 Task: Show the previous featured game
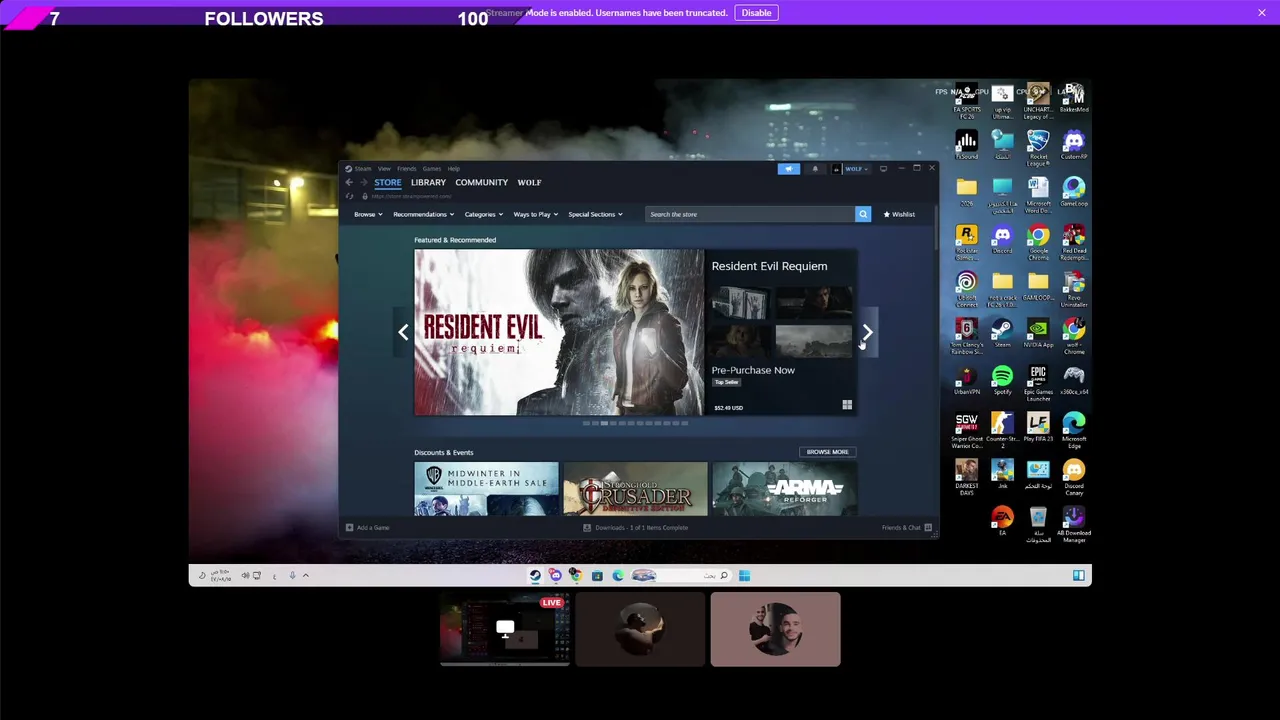click(403, 332)
